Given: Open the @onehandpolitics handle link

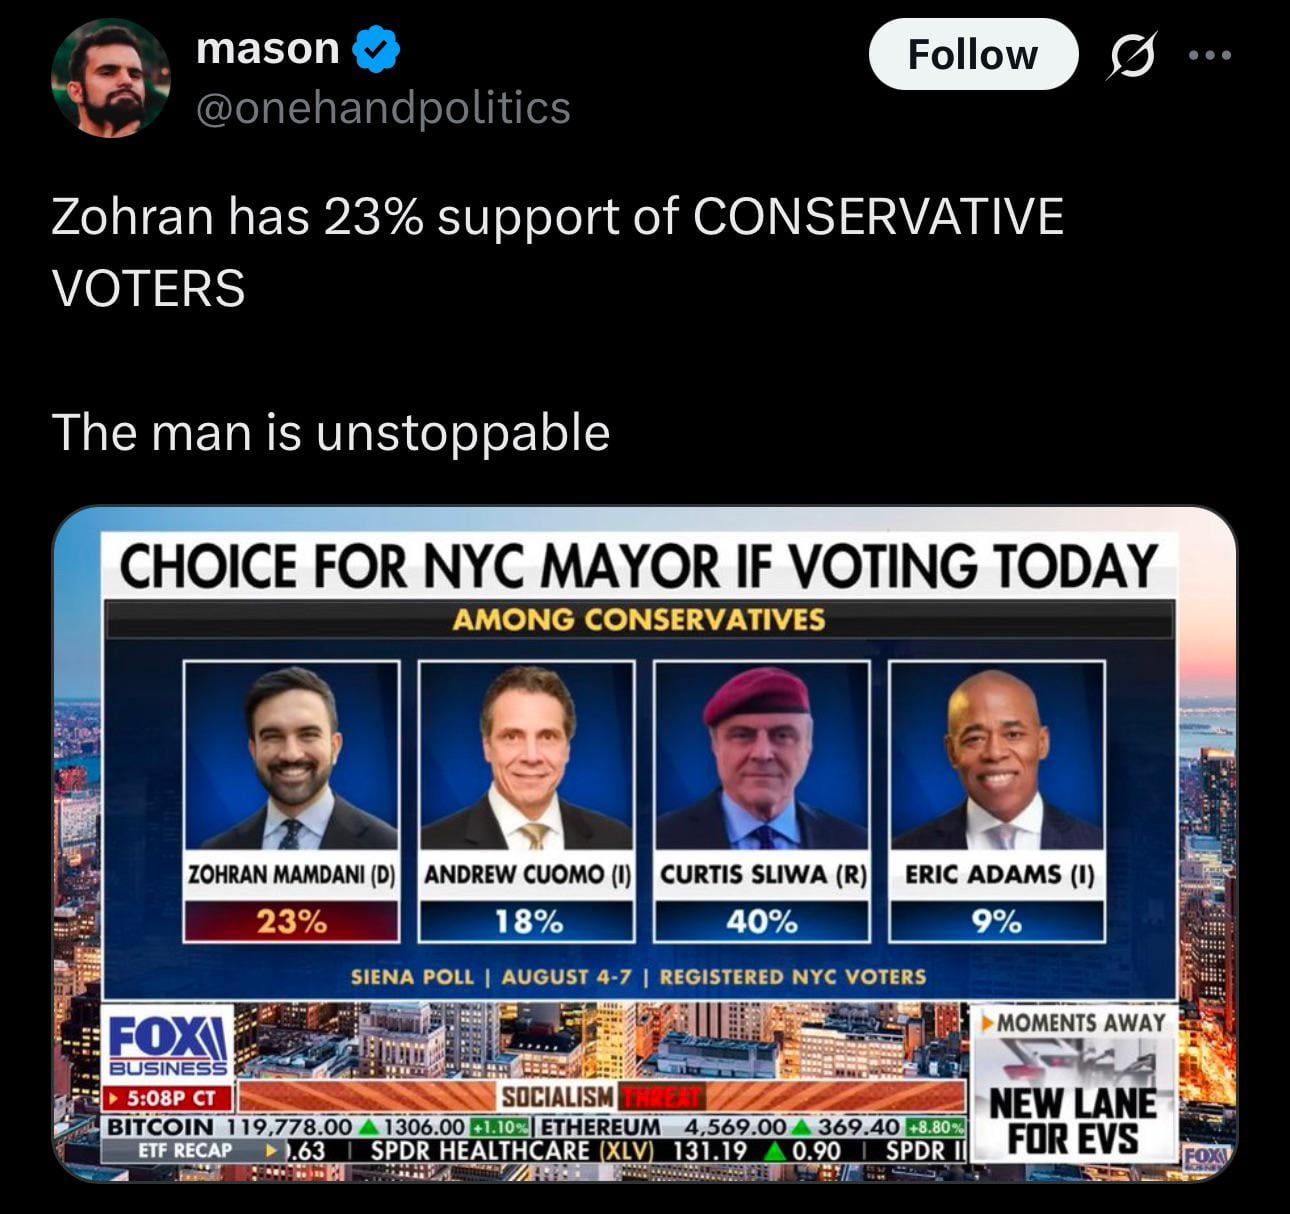Looking at the screenshot, I should 383,108.
